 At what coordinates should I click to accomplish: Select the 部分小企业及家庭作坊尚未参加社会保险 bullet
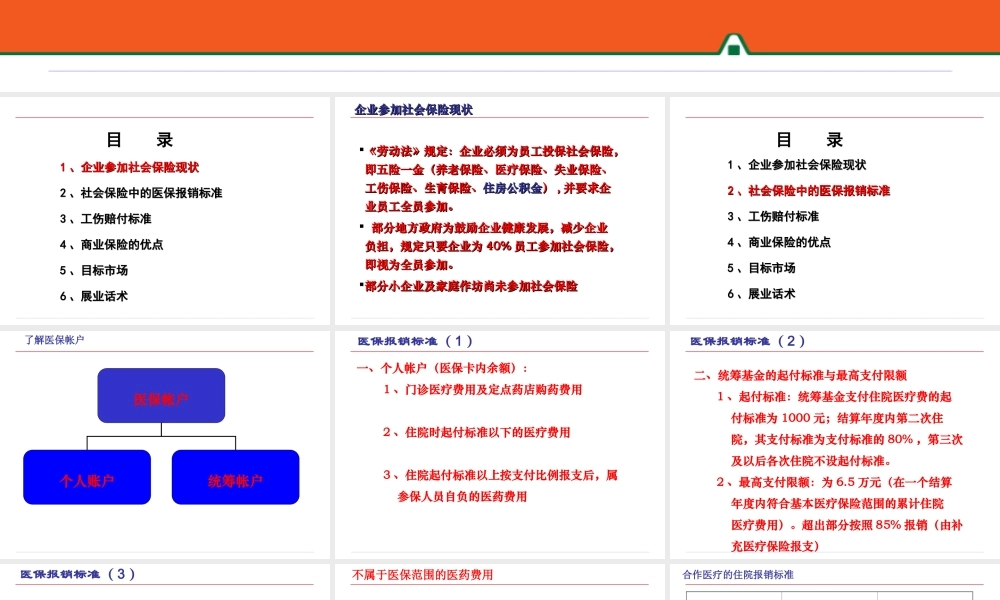pos(469,286)
